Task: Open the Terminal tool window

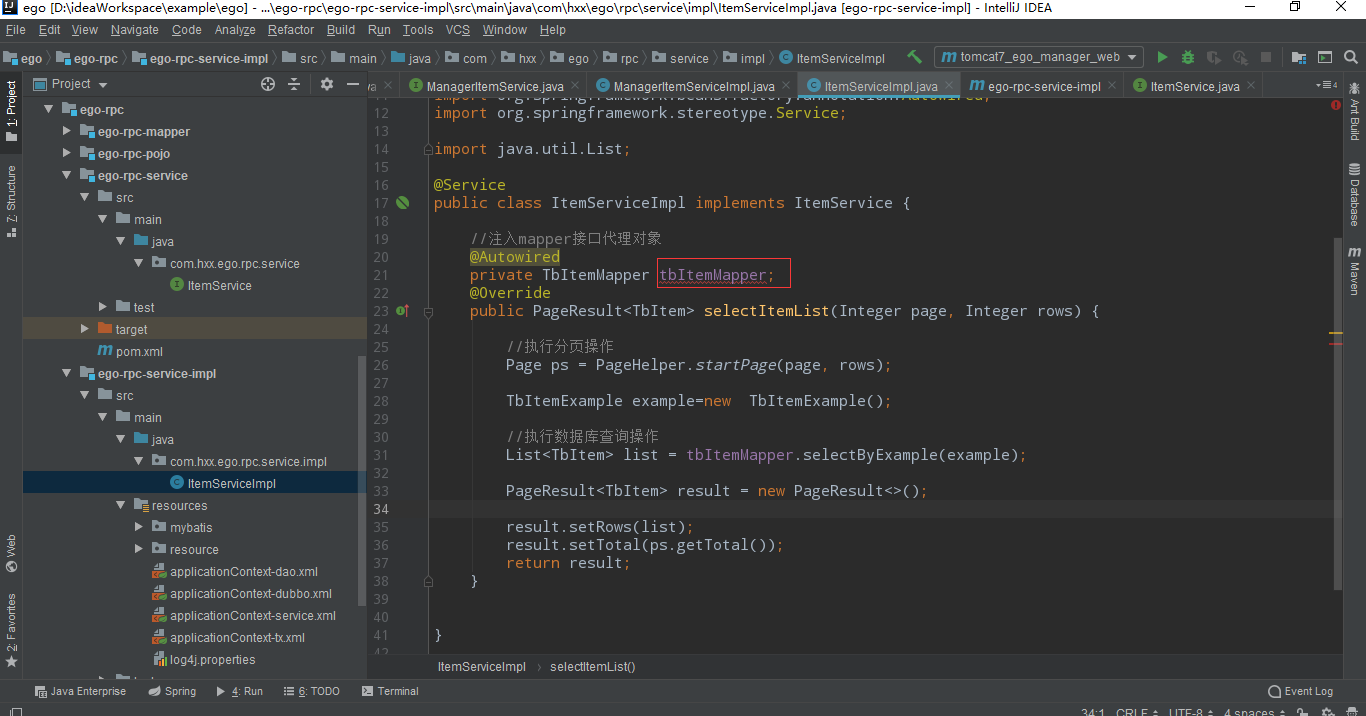Action: tap(390, 691)
